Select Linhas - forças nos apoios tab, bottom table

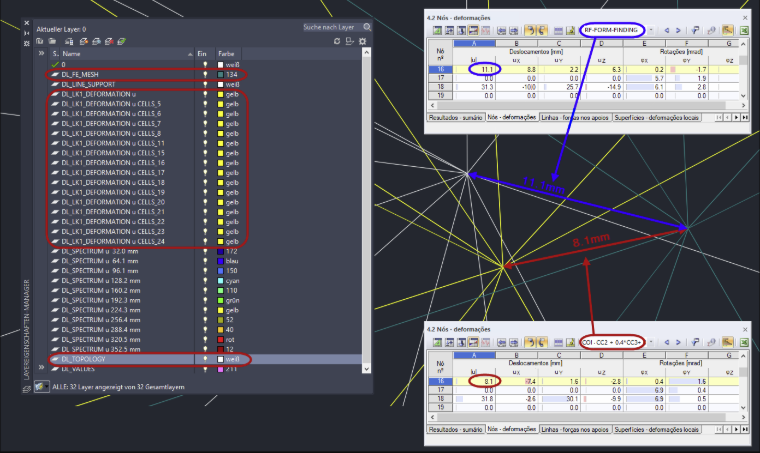[575, 429]
